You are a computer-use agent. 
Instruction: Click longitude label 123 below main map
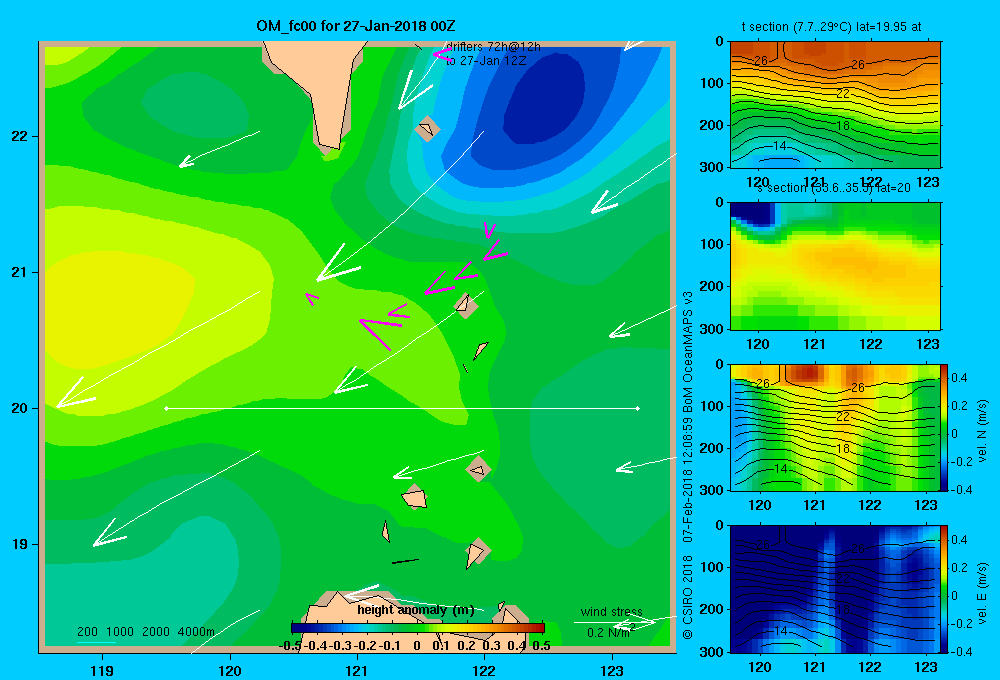click(612, 670)
